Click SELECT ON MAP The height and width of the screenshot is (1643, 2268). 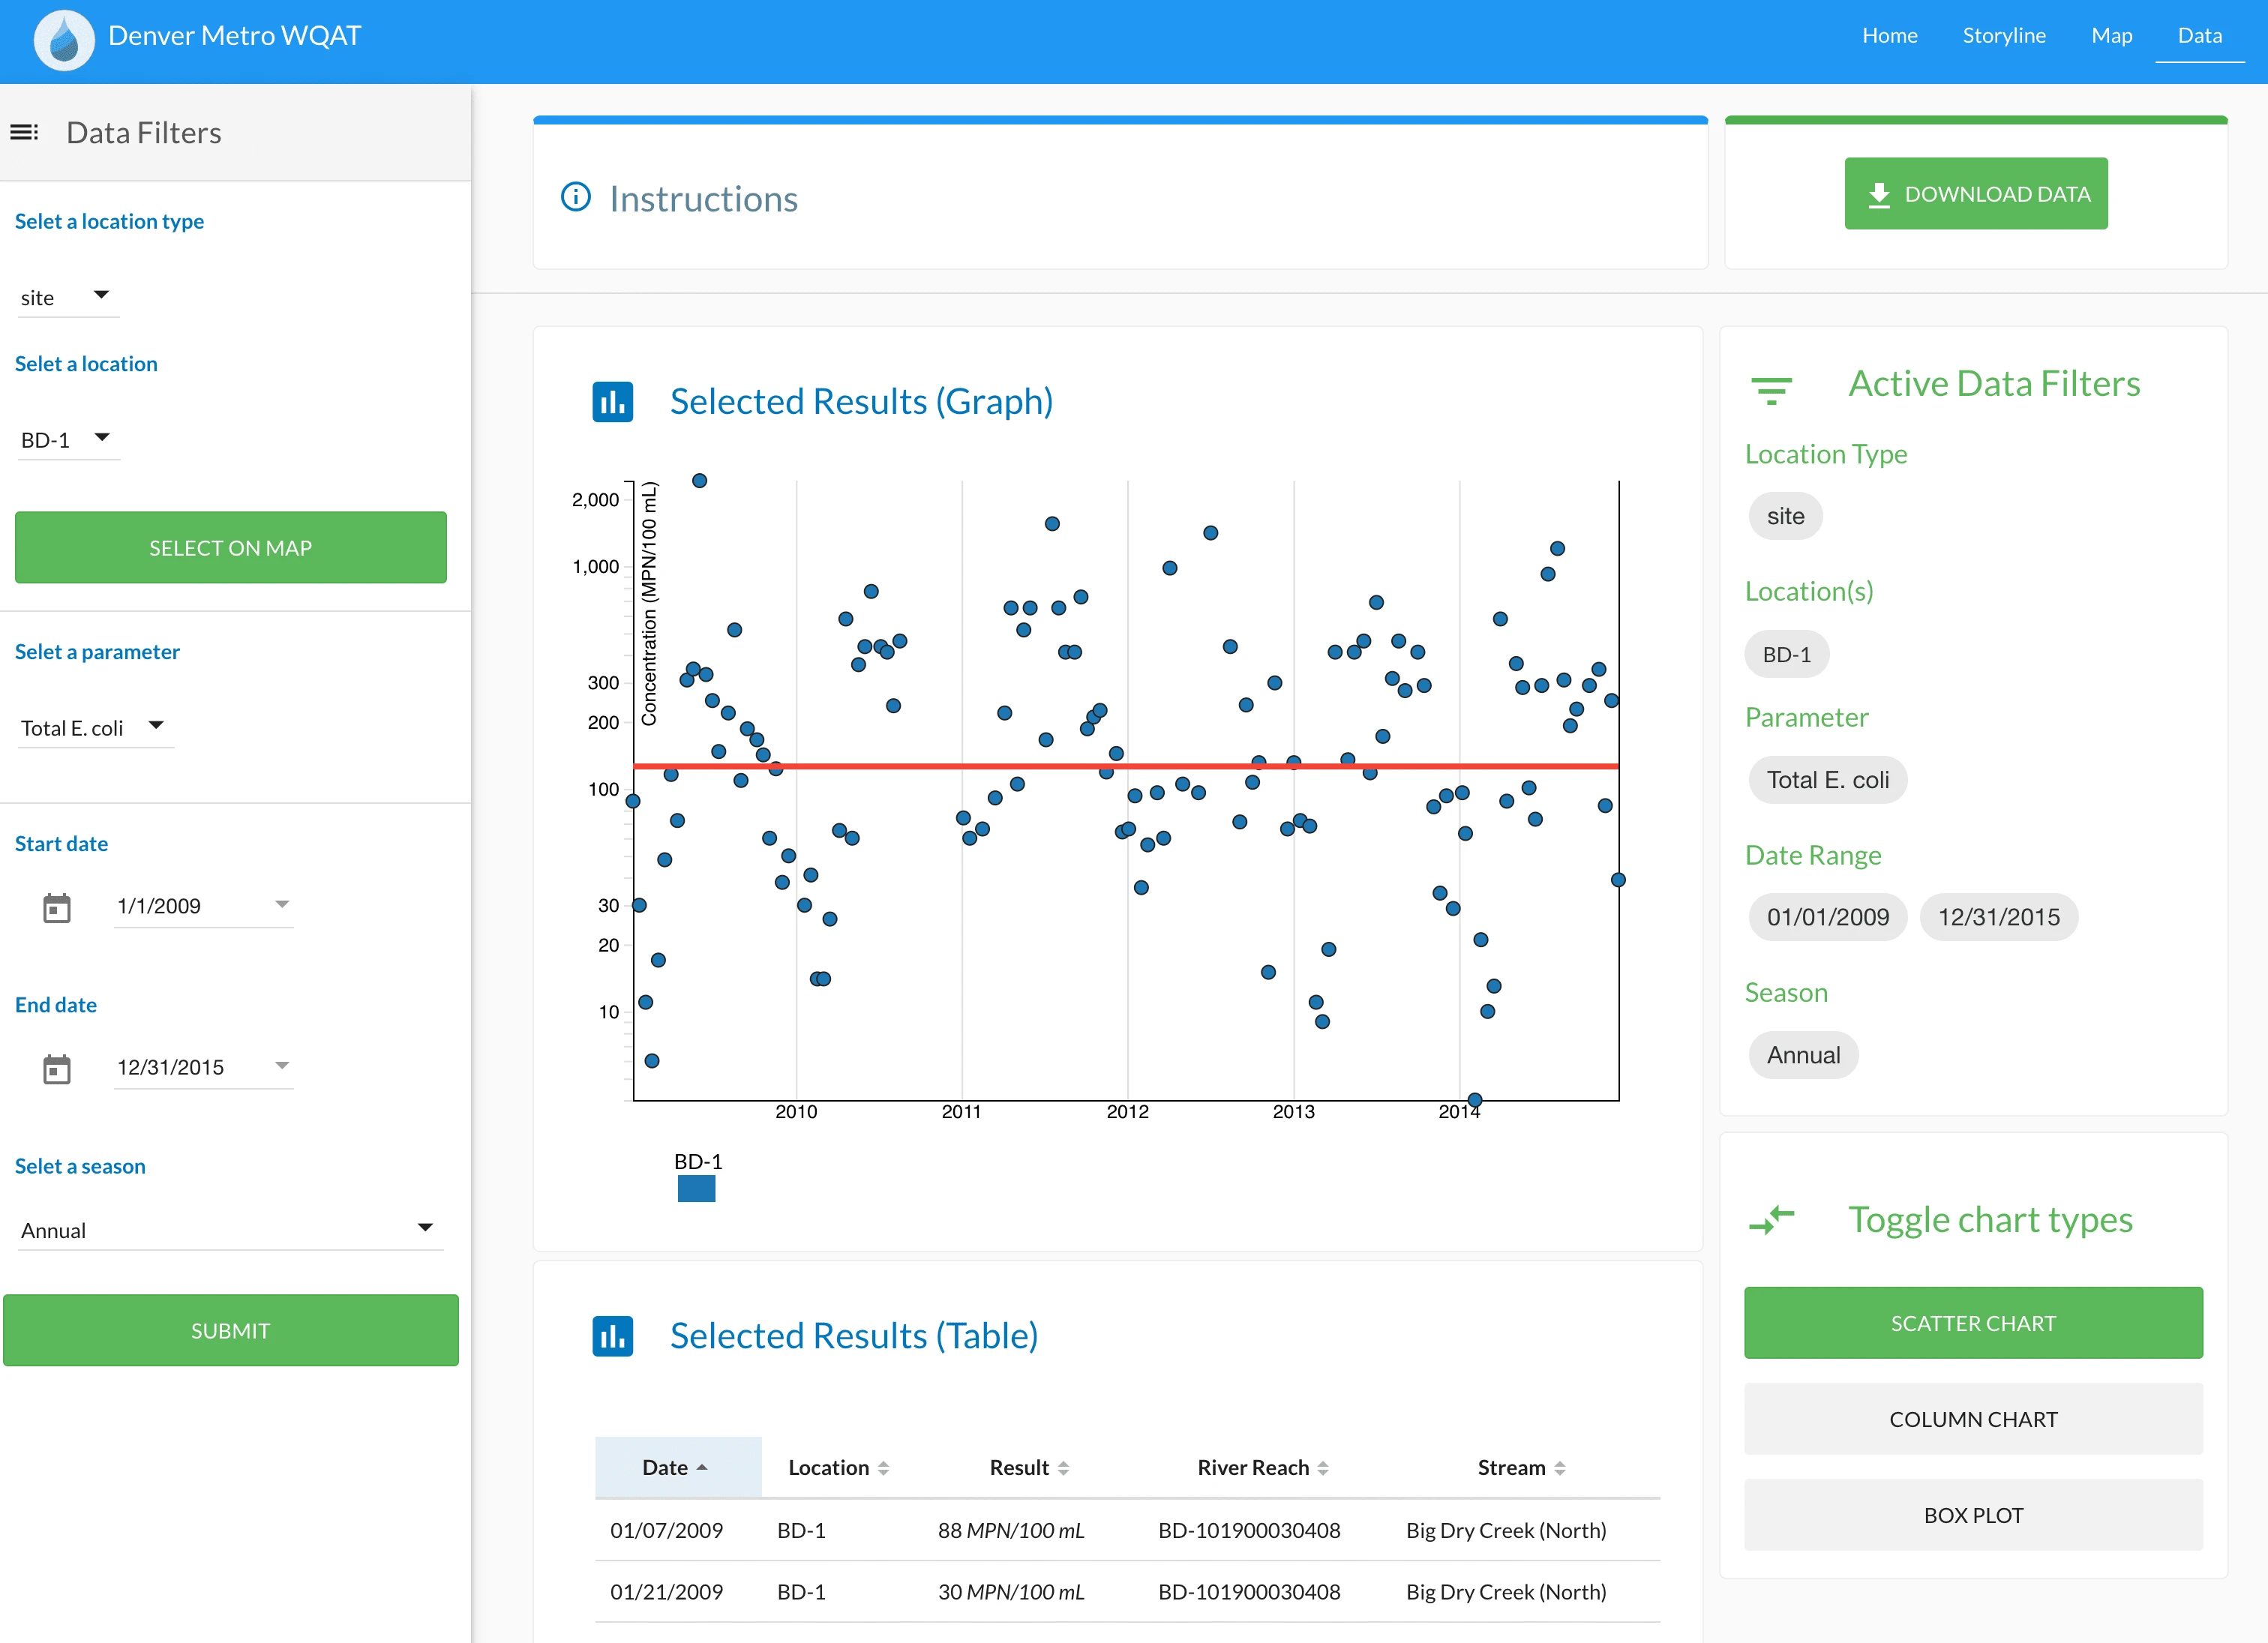pos(230,547)
